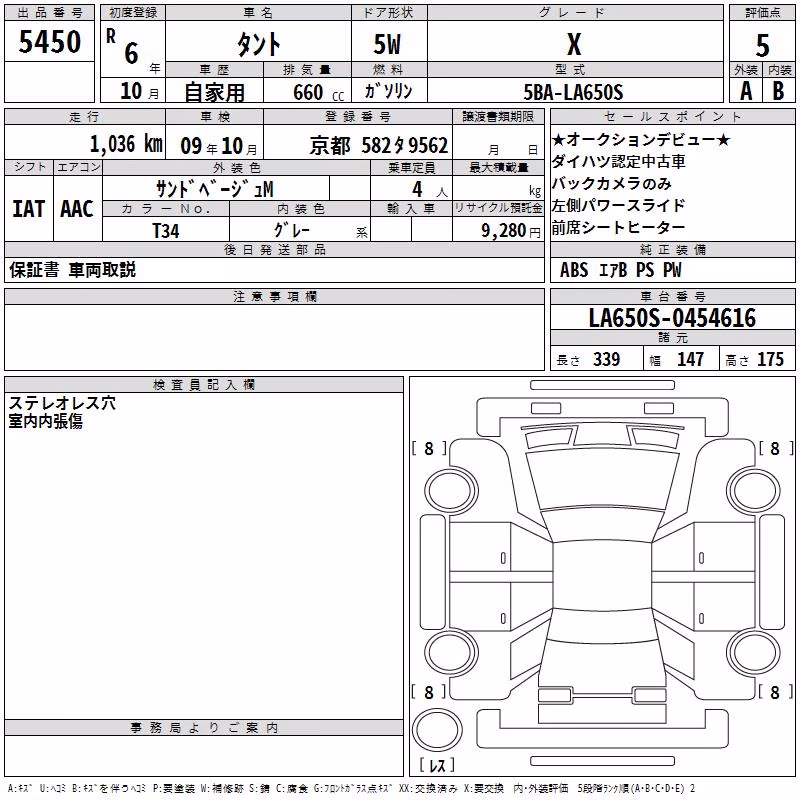Click color number T34
The width and height of the screenshot is (800, 800).
166,231
